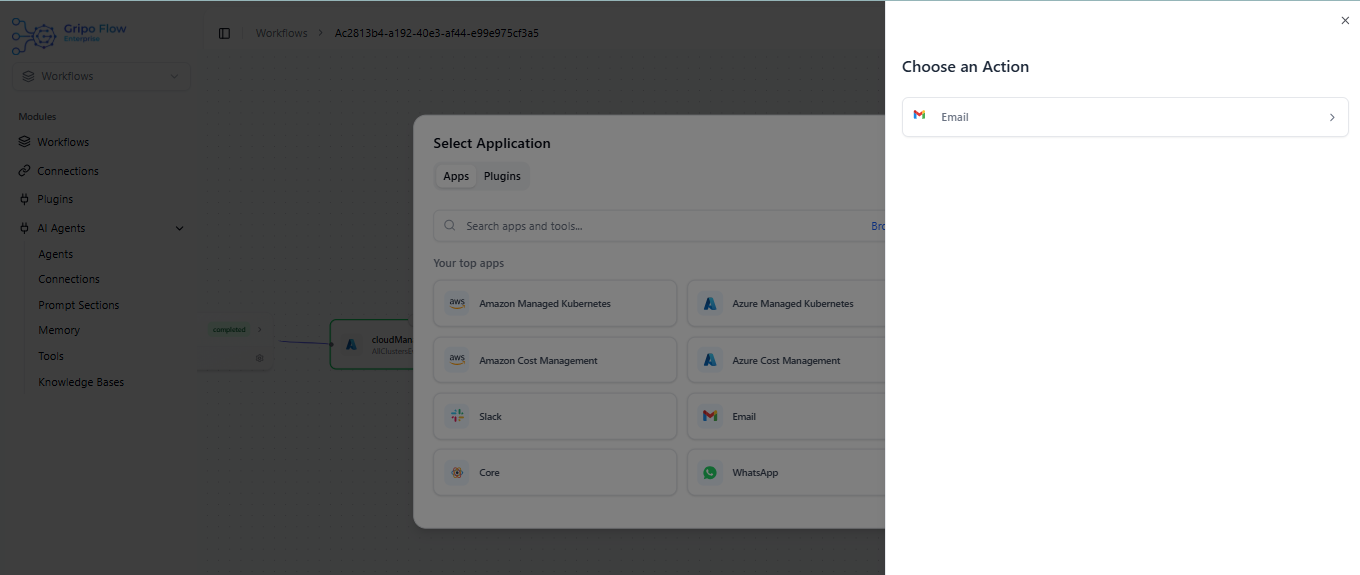Open Knowledge Bases in sidebar
The image size is (1360, 575).
[x=81, y=382]
